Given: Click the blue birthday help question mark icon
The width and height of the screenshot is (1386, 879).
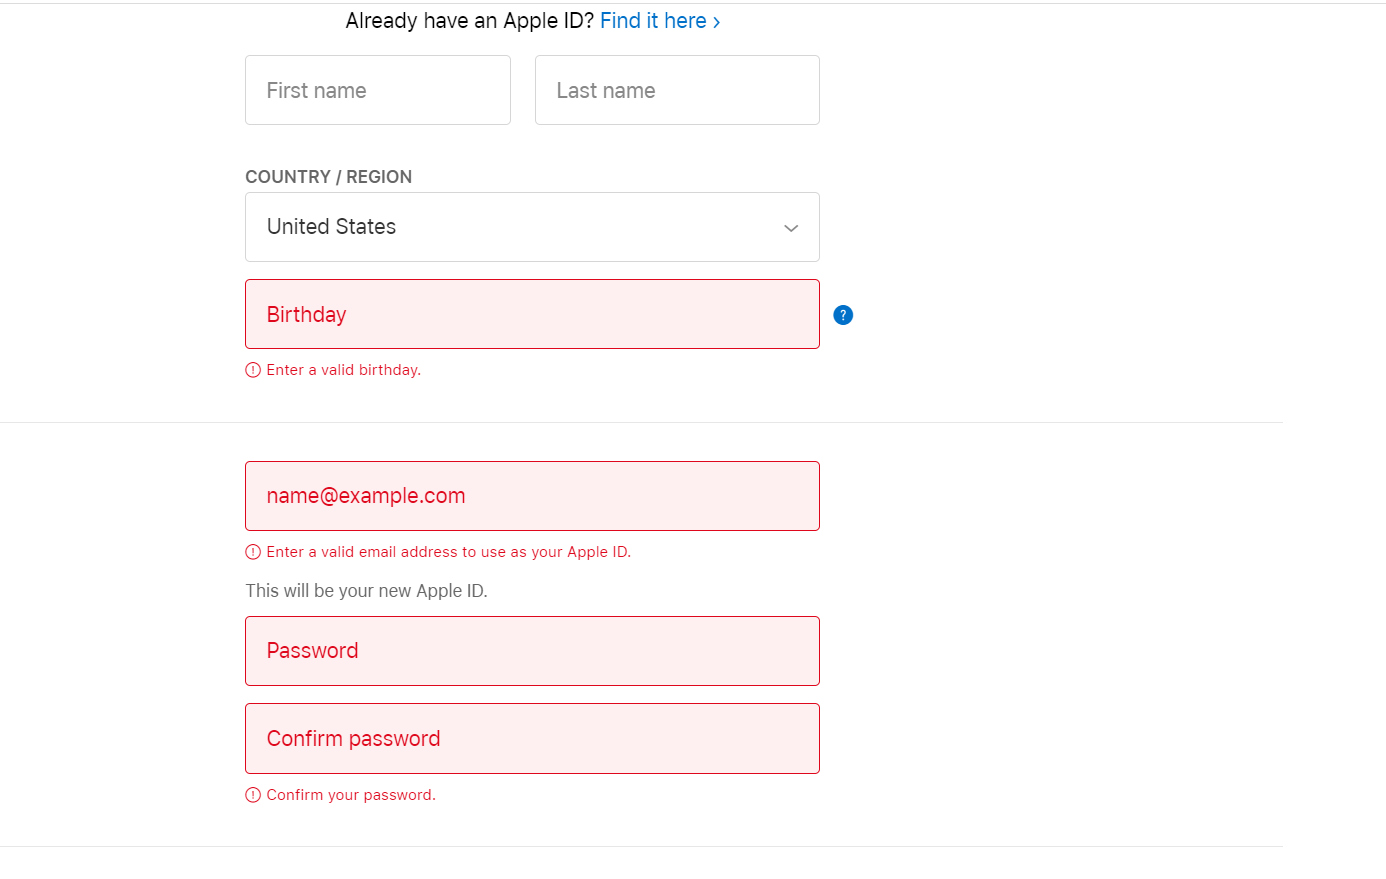Looking at the screenshot, I should pos(843,315).
